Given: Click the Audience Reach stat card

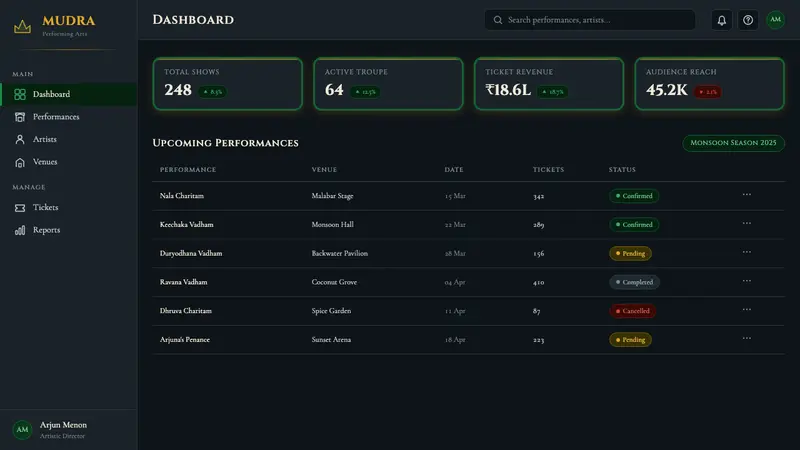Looking at the screenshot, I should pos(709,84).
